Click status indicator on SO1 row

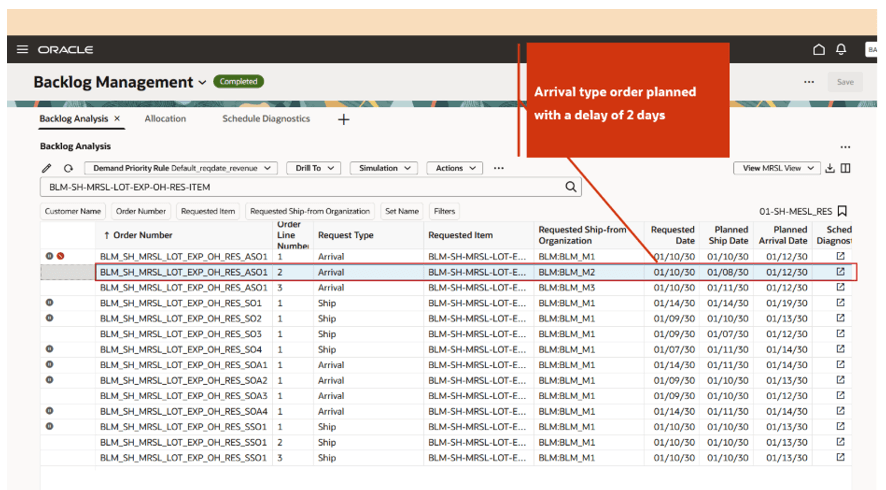(50, 302)
